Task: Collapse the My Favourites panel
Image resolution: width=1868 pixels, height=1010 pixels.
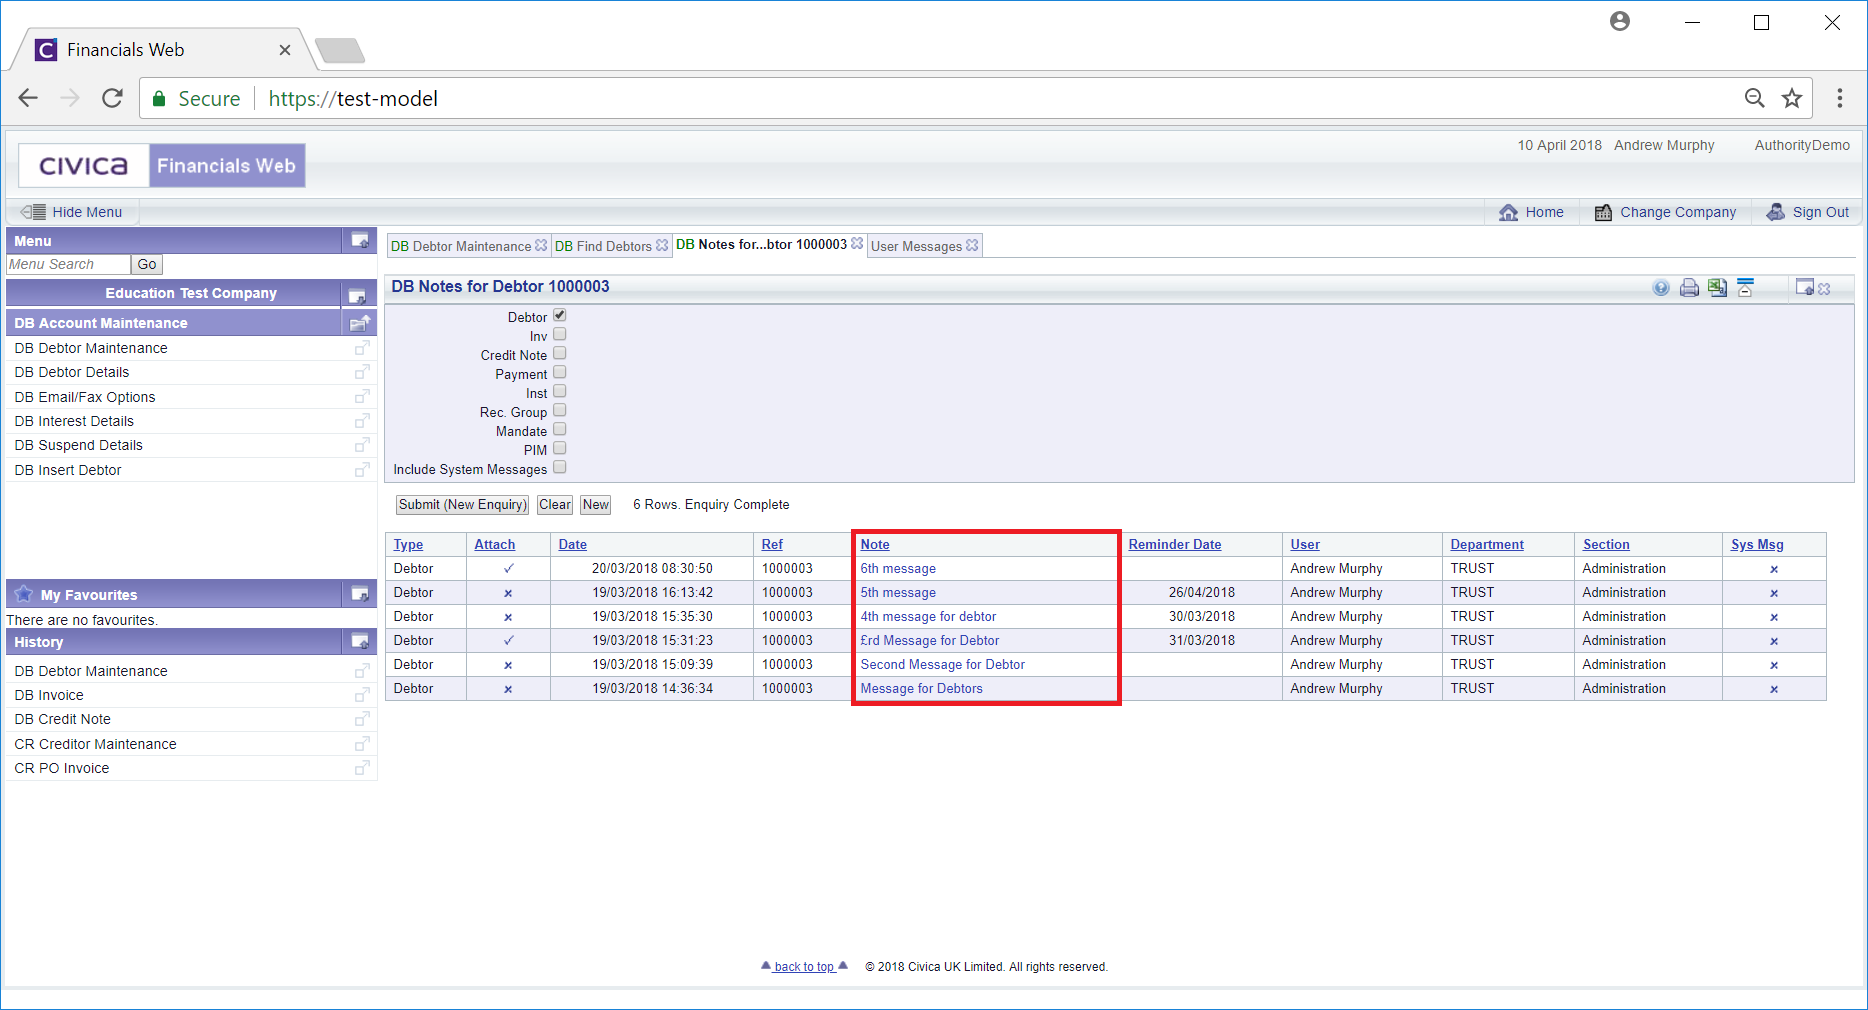Action: (359, 594)
